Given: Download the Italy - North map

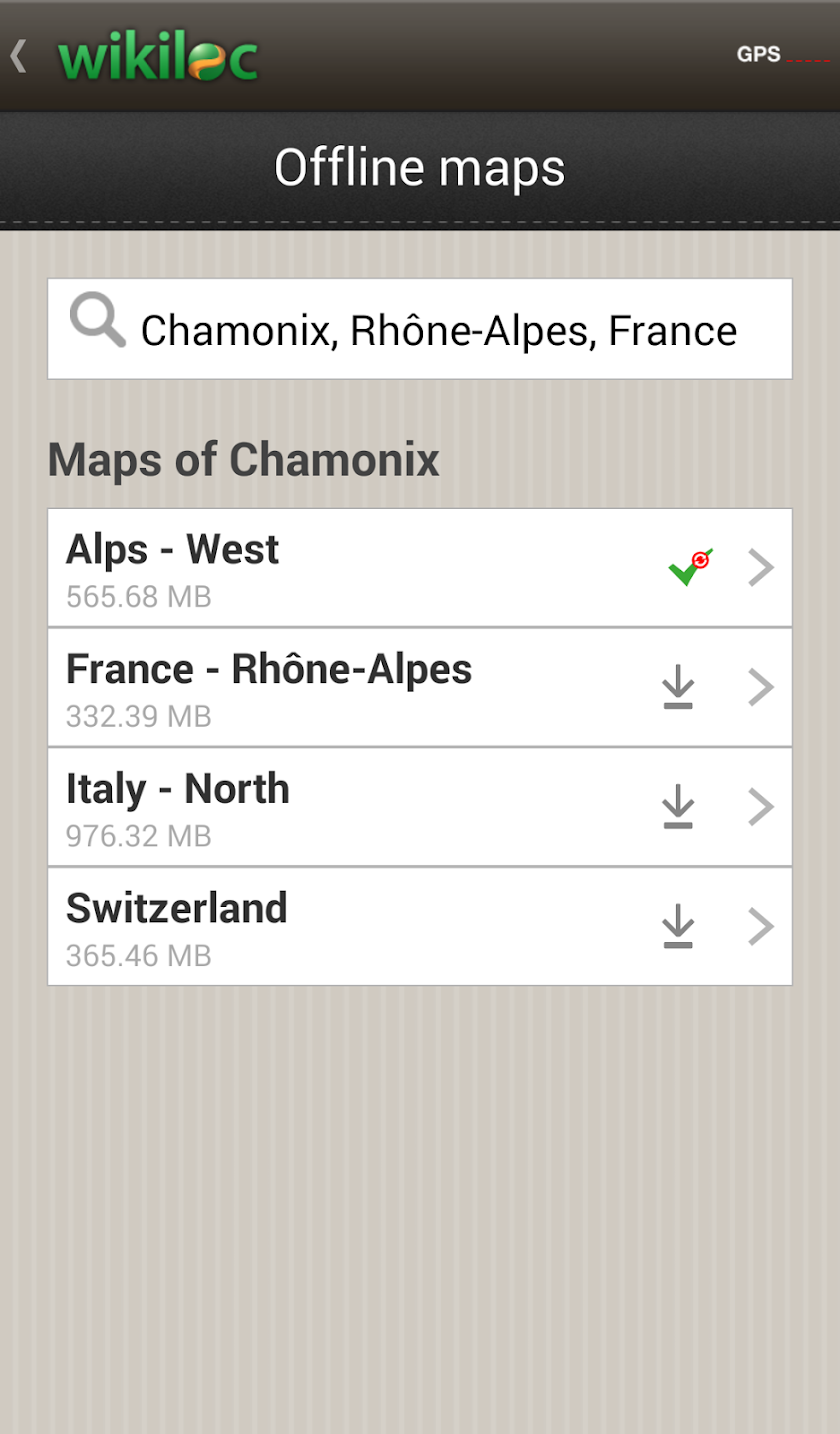Looking at the screenshot, I should click(678, 807).
